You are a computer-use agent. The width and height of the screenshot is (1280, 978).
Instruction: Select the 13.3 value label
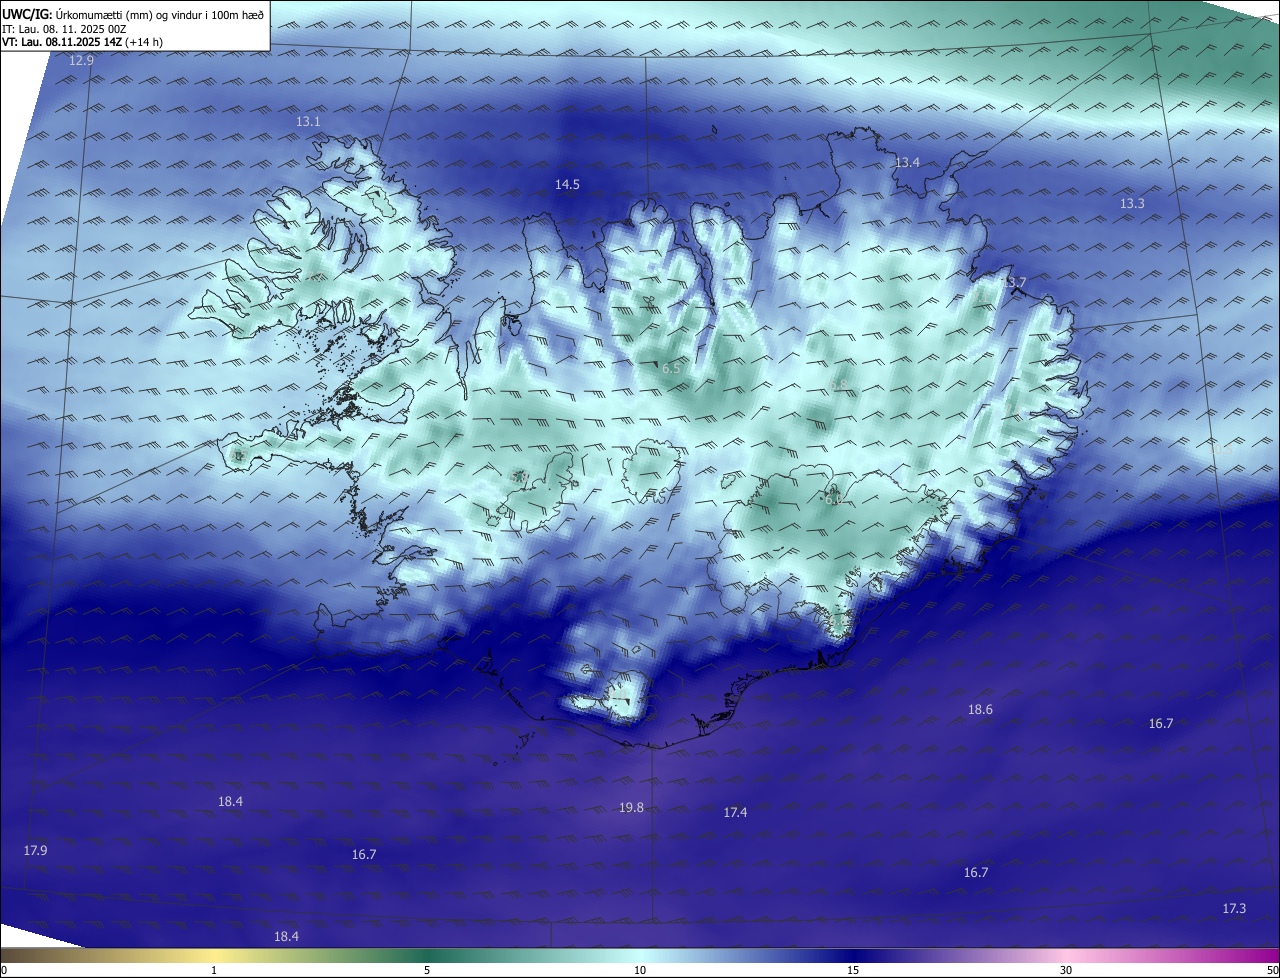coord(1132,203)
